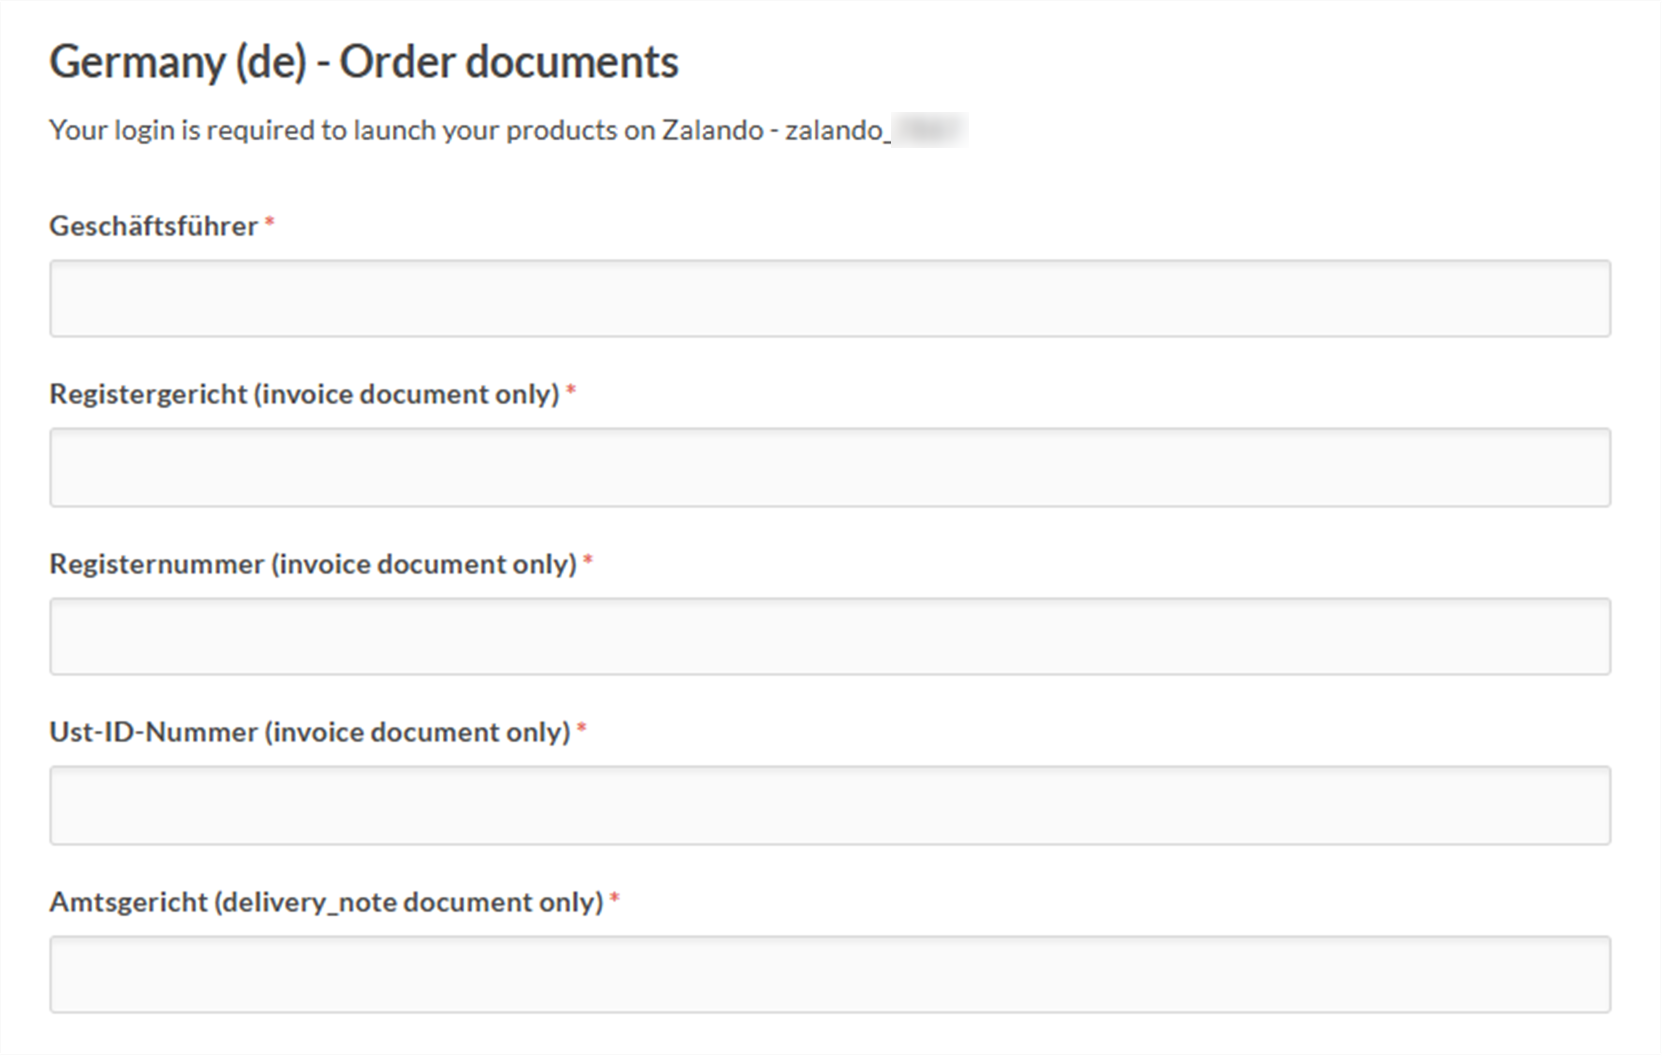Click the word Zalando in the description
1662x1056 pixels.
click(712, 129)
